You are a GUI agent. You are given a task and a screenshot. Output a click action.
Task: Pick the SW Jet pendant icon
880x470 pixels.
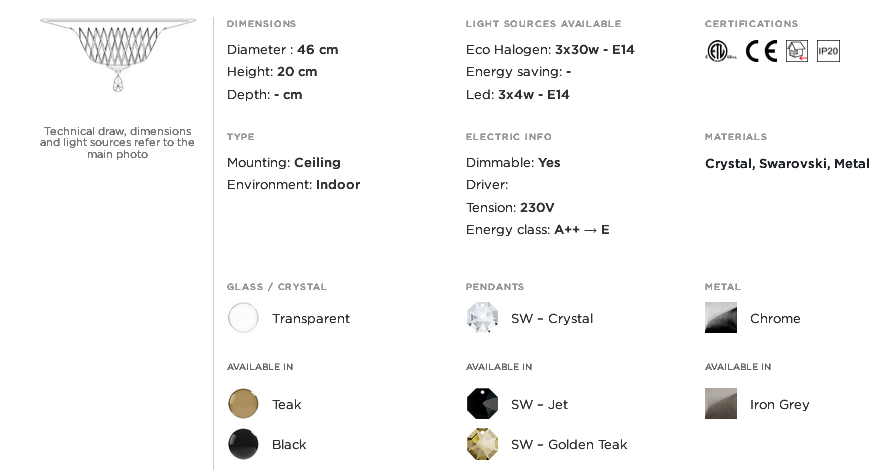pyautogui.click(x=482, y=404)
